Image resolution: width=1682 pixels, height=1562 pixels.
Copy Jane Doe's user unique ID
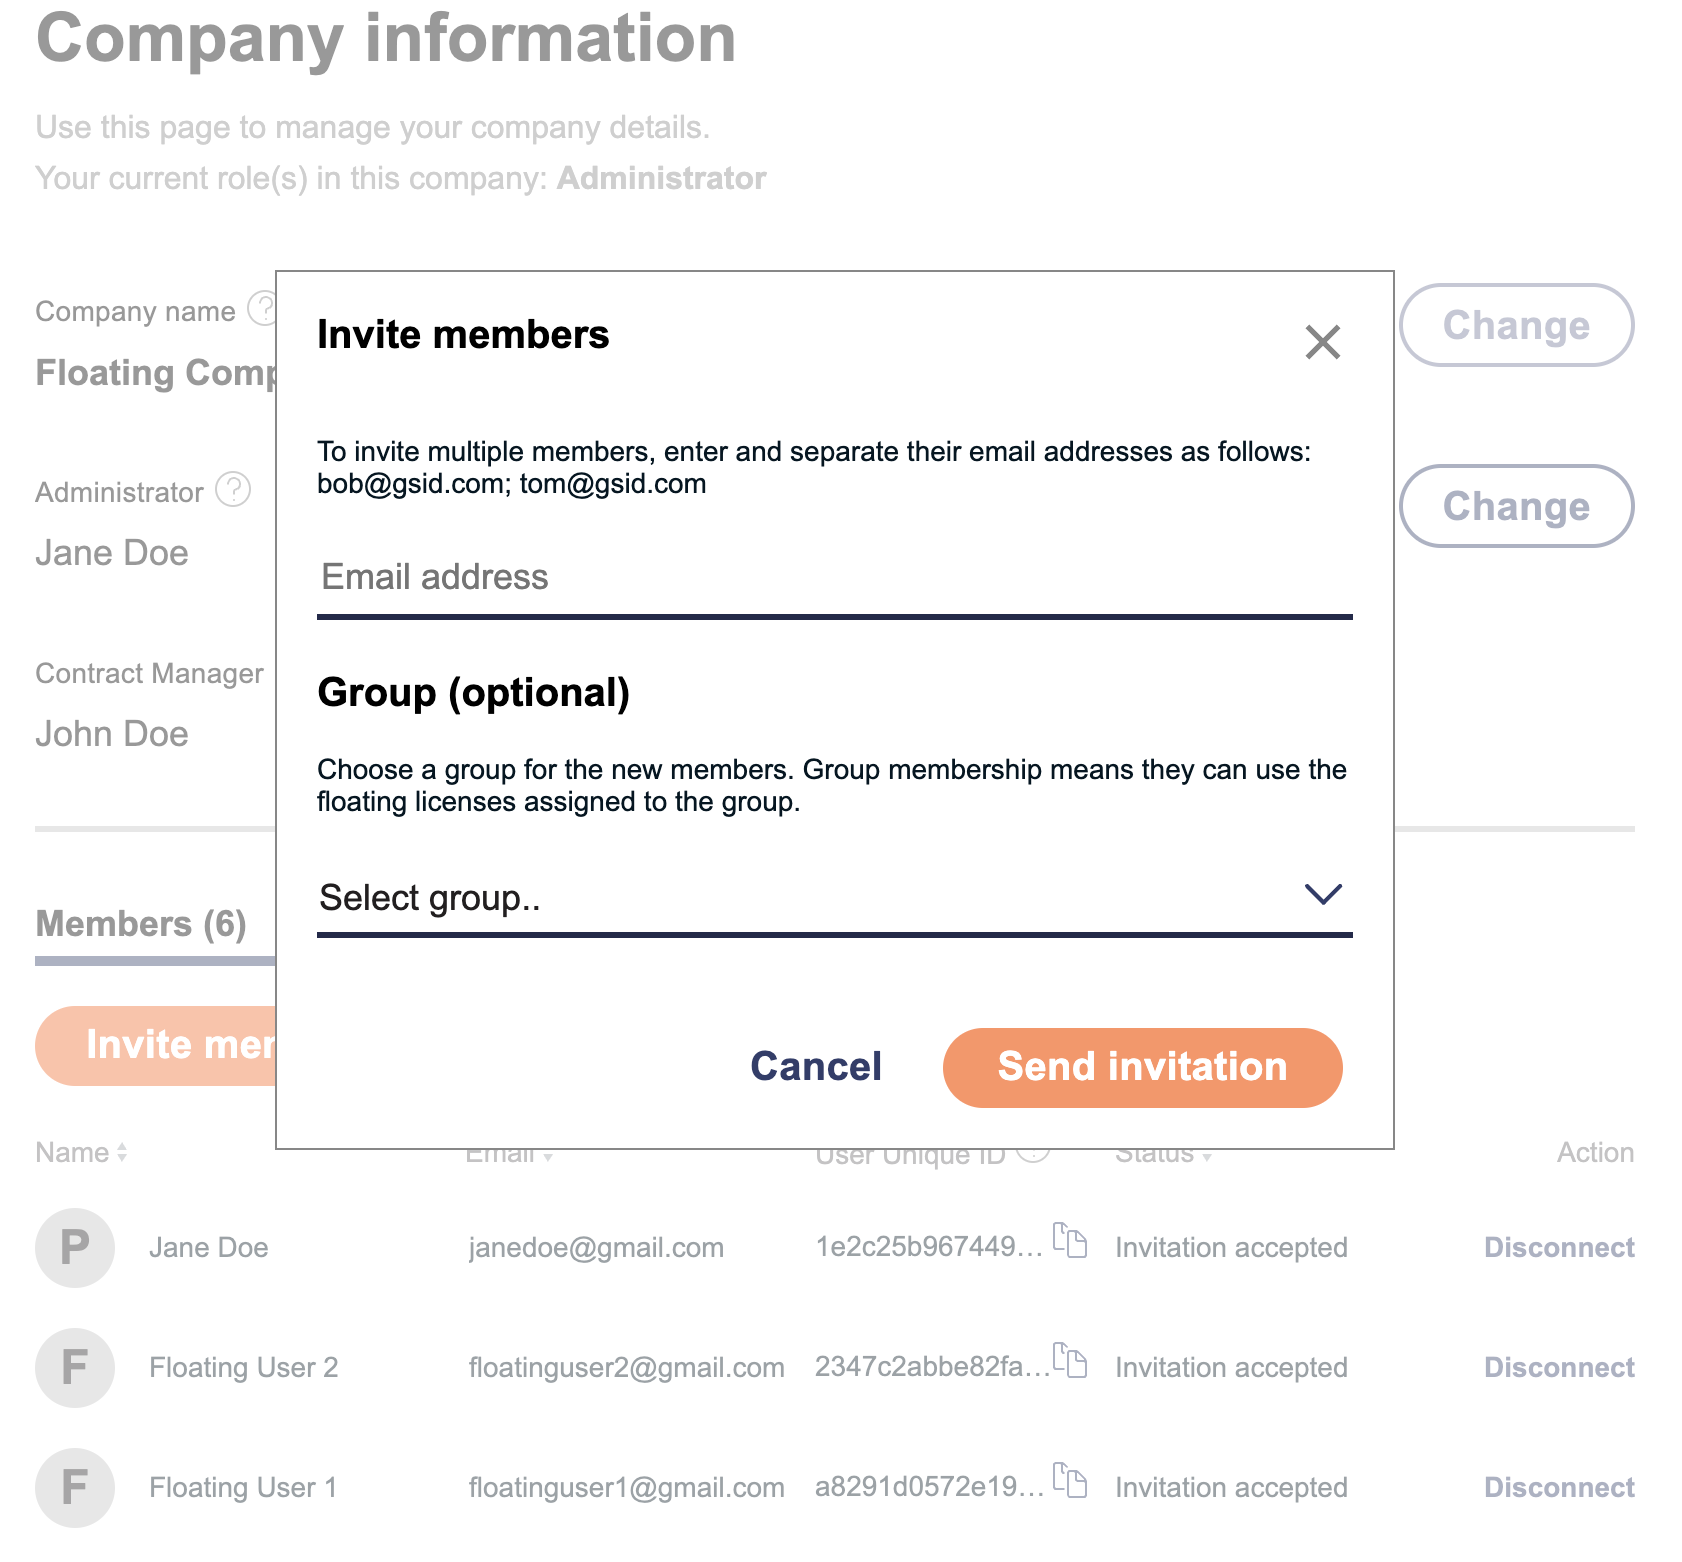pos(1070,1240)
